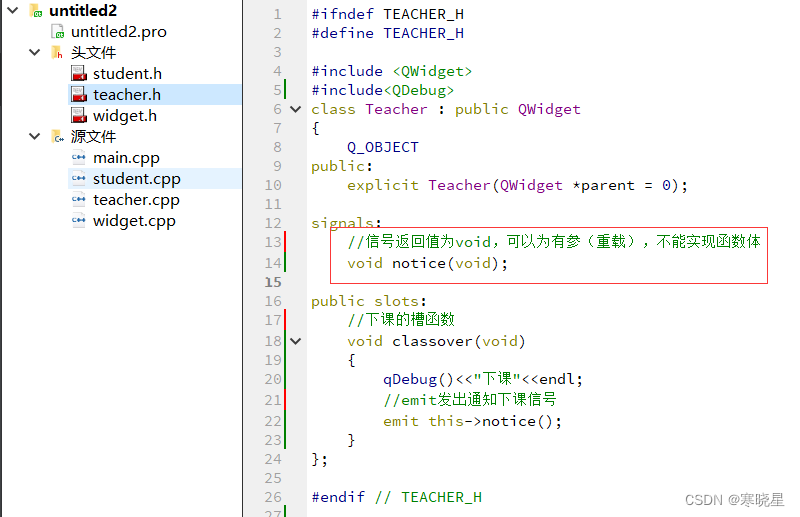The width and height of the screenshot is (800, 517).
Task: Click the comment '//信号返回值为void'
Action: pyautogui.click(x=419, y=241)
